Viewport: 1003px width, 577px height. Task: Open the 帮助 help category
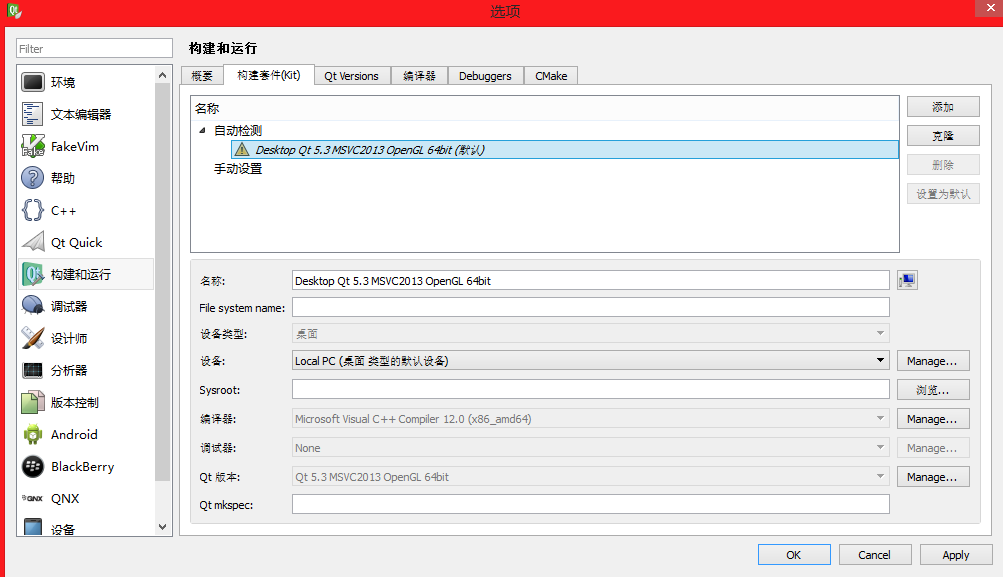86,178
